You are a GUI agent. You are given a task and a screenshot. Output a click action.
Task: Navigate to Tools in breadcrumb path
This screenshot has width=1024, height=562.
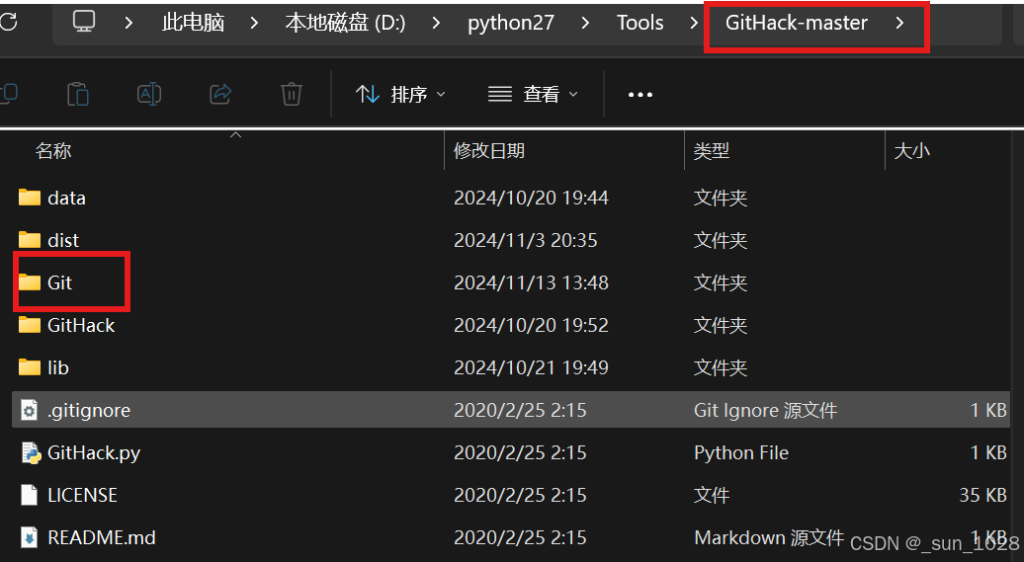tap(640, 22)
